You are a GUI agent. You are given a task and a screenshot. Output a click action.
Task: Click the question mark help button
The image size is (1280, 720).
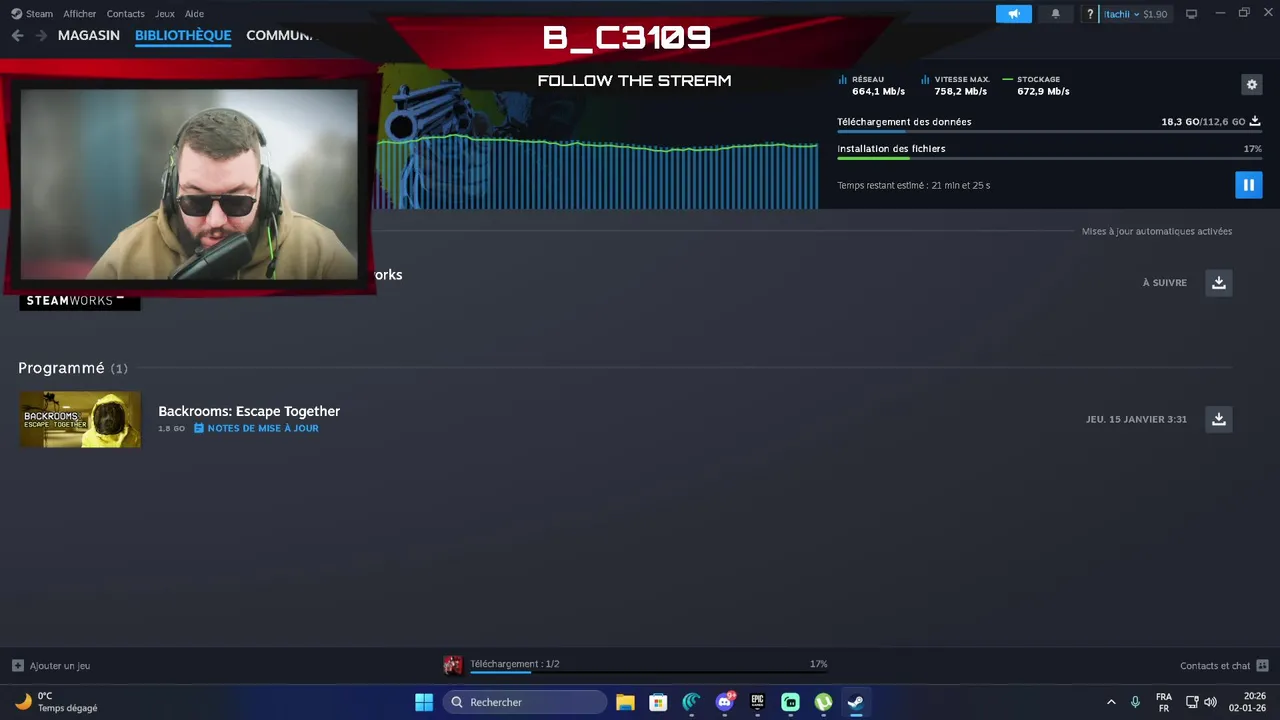pyautogui.click(x=1090, y=14)
